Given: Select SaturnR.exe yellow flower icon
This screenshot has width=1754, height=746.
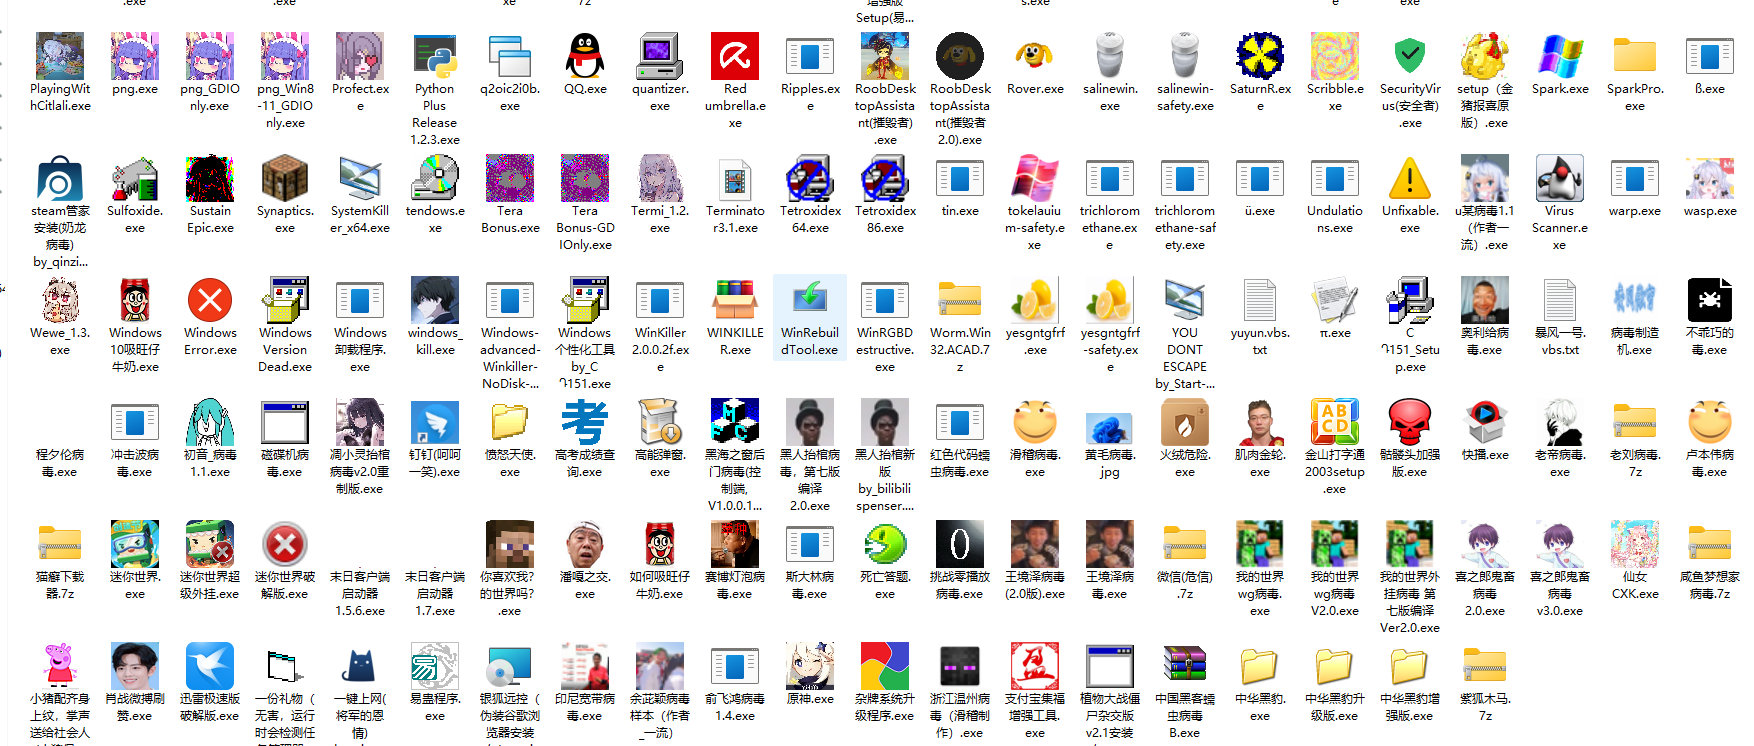Looking at the screenshot, I should pyautogui.click(x=1260, y=56).
